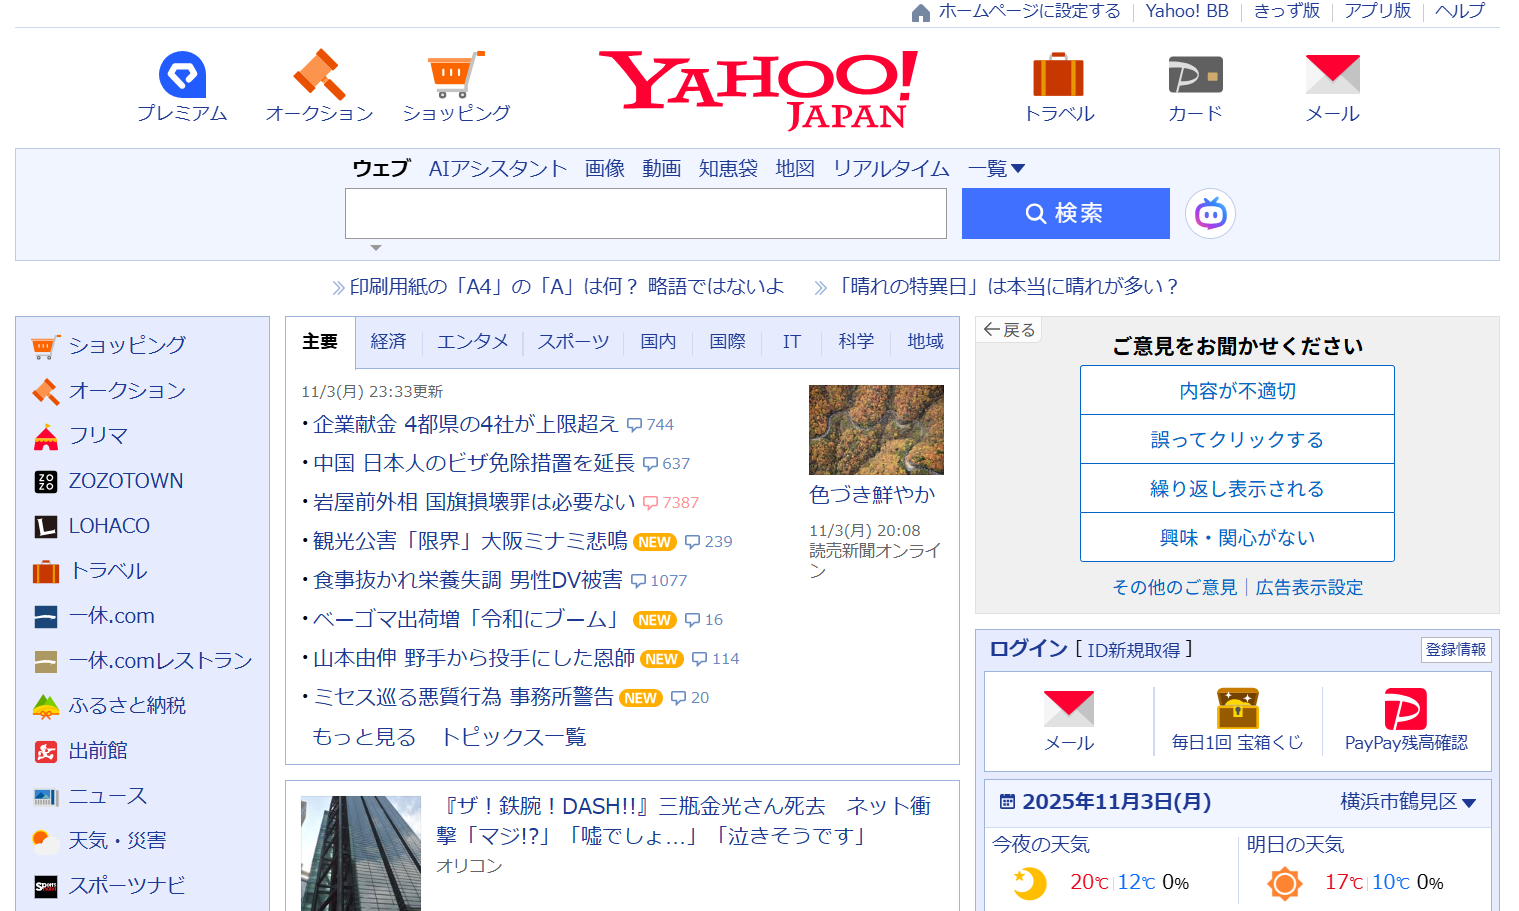
Task: Select the スポーツ news tab
Action: (573, 342)
